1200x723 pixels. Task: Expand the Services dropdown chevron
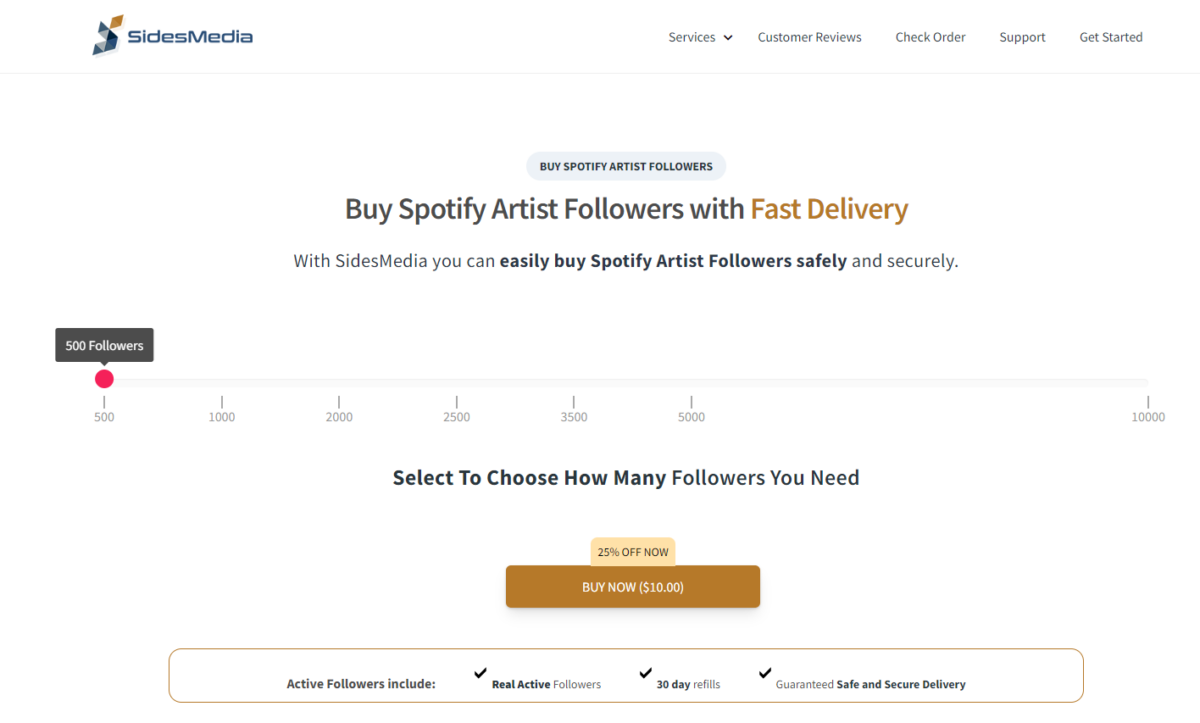(x=728, y=38)
